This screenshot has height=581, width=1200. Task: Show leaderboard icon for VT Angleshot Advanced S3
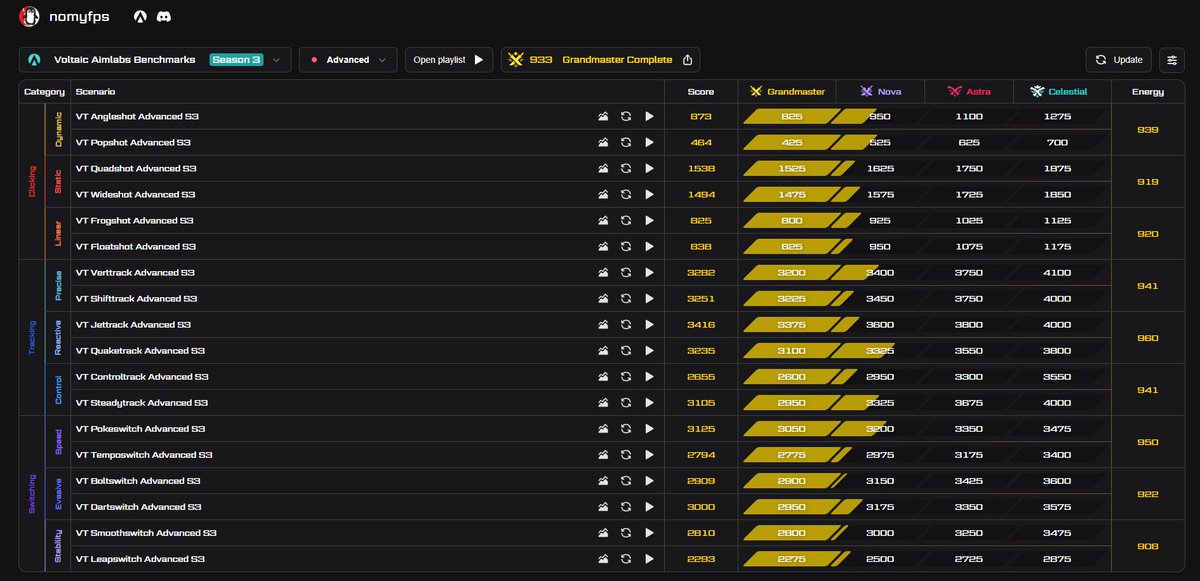click(x=603, y=116)
